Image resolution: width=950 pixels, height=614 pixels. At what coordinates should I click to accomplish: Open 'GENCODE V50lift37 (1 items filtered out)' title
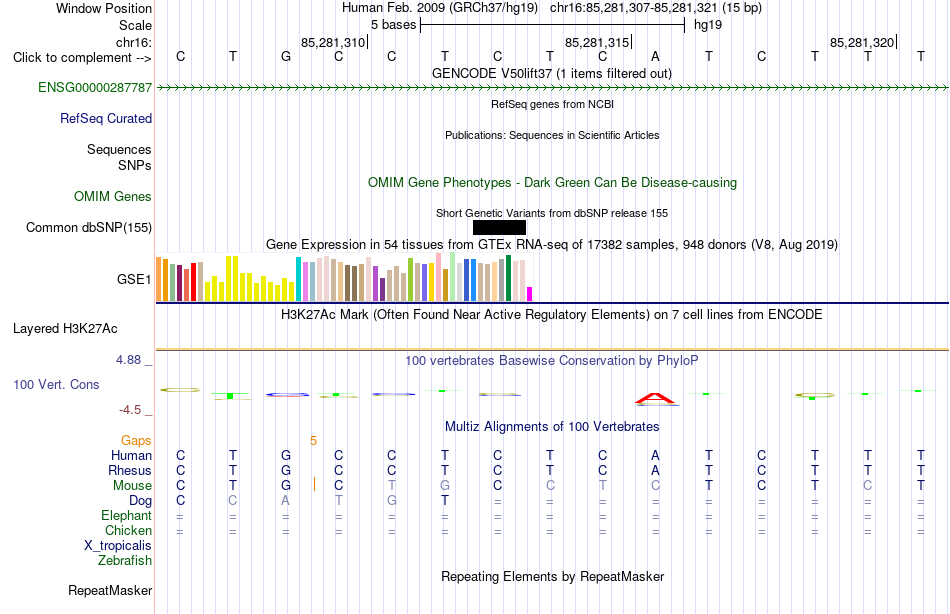pos(552,73)
